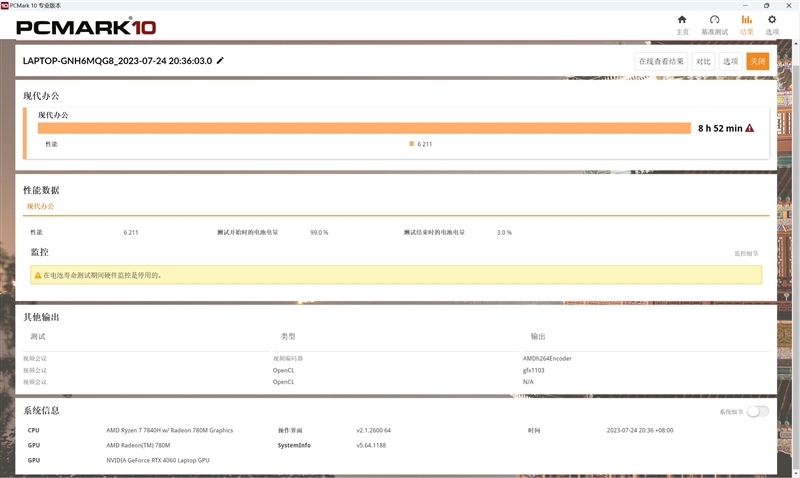Click the 选项 button in result header
800x478 pixels.
click(x=730, y=61)
